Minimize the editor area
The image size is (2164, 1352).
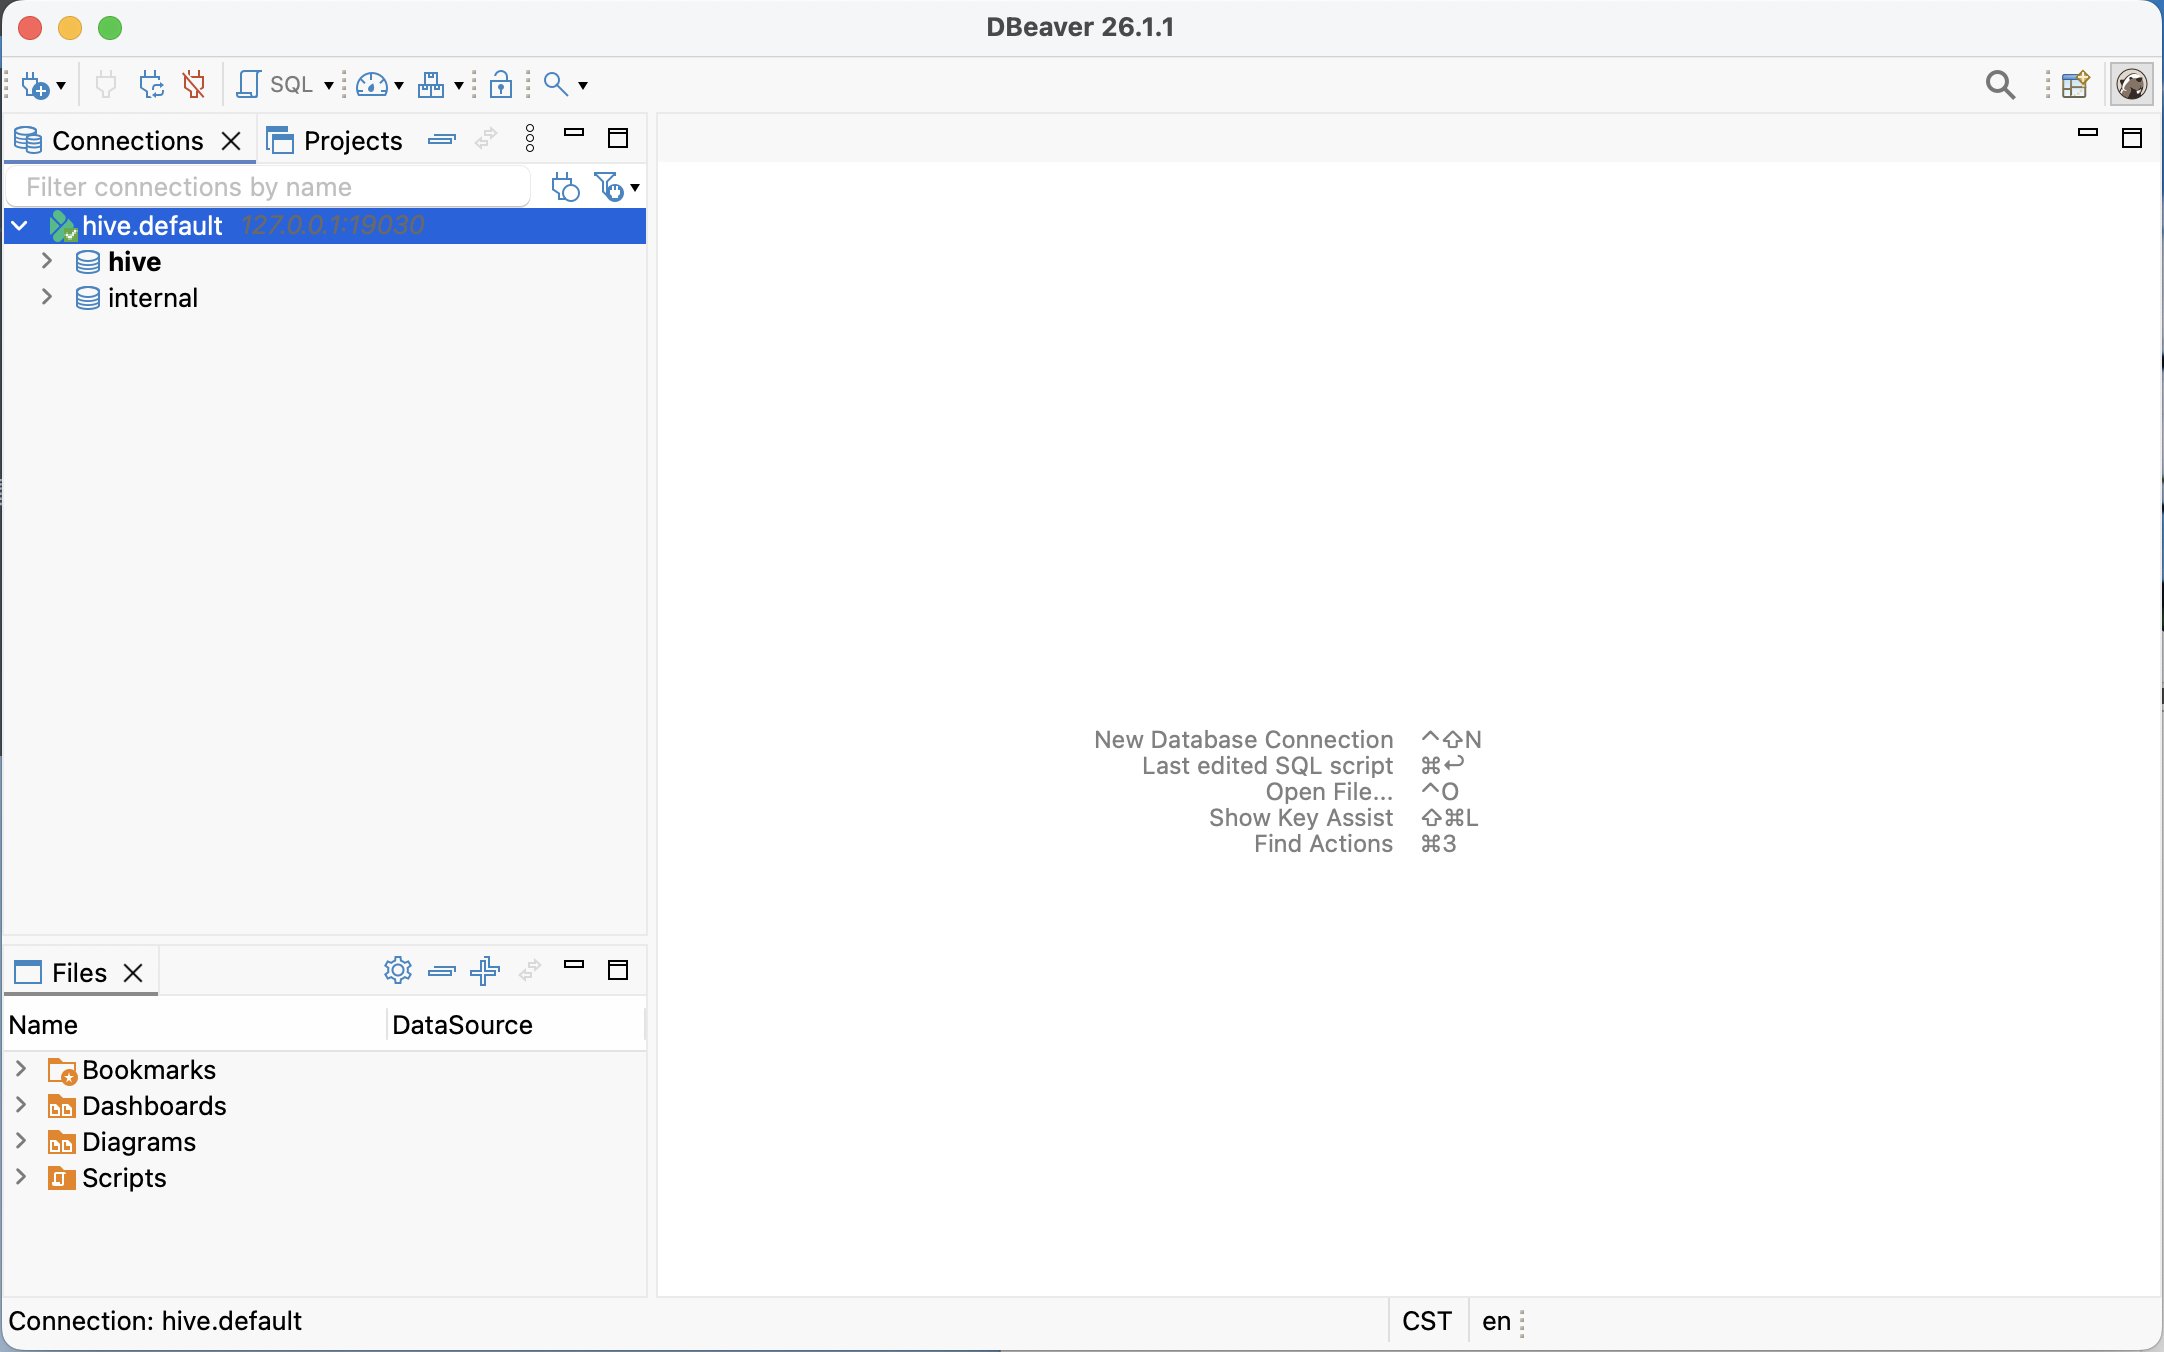[2088, 132]
